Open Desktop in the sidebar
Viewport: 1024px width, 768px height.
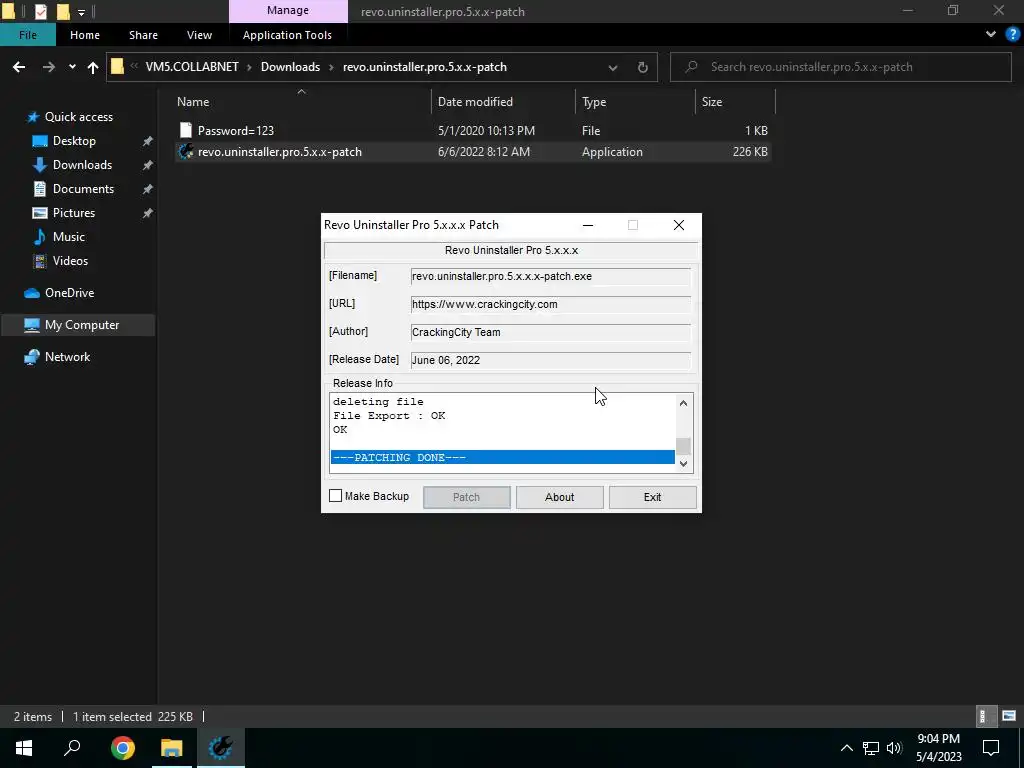pyautogui.click(x=74, y=141)
